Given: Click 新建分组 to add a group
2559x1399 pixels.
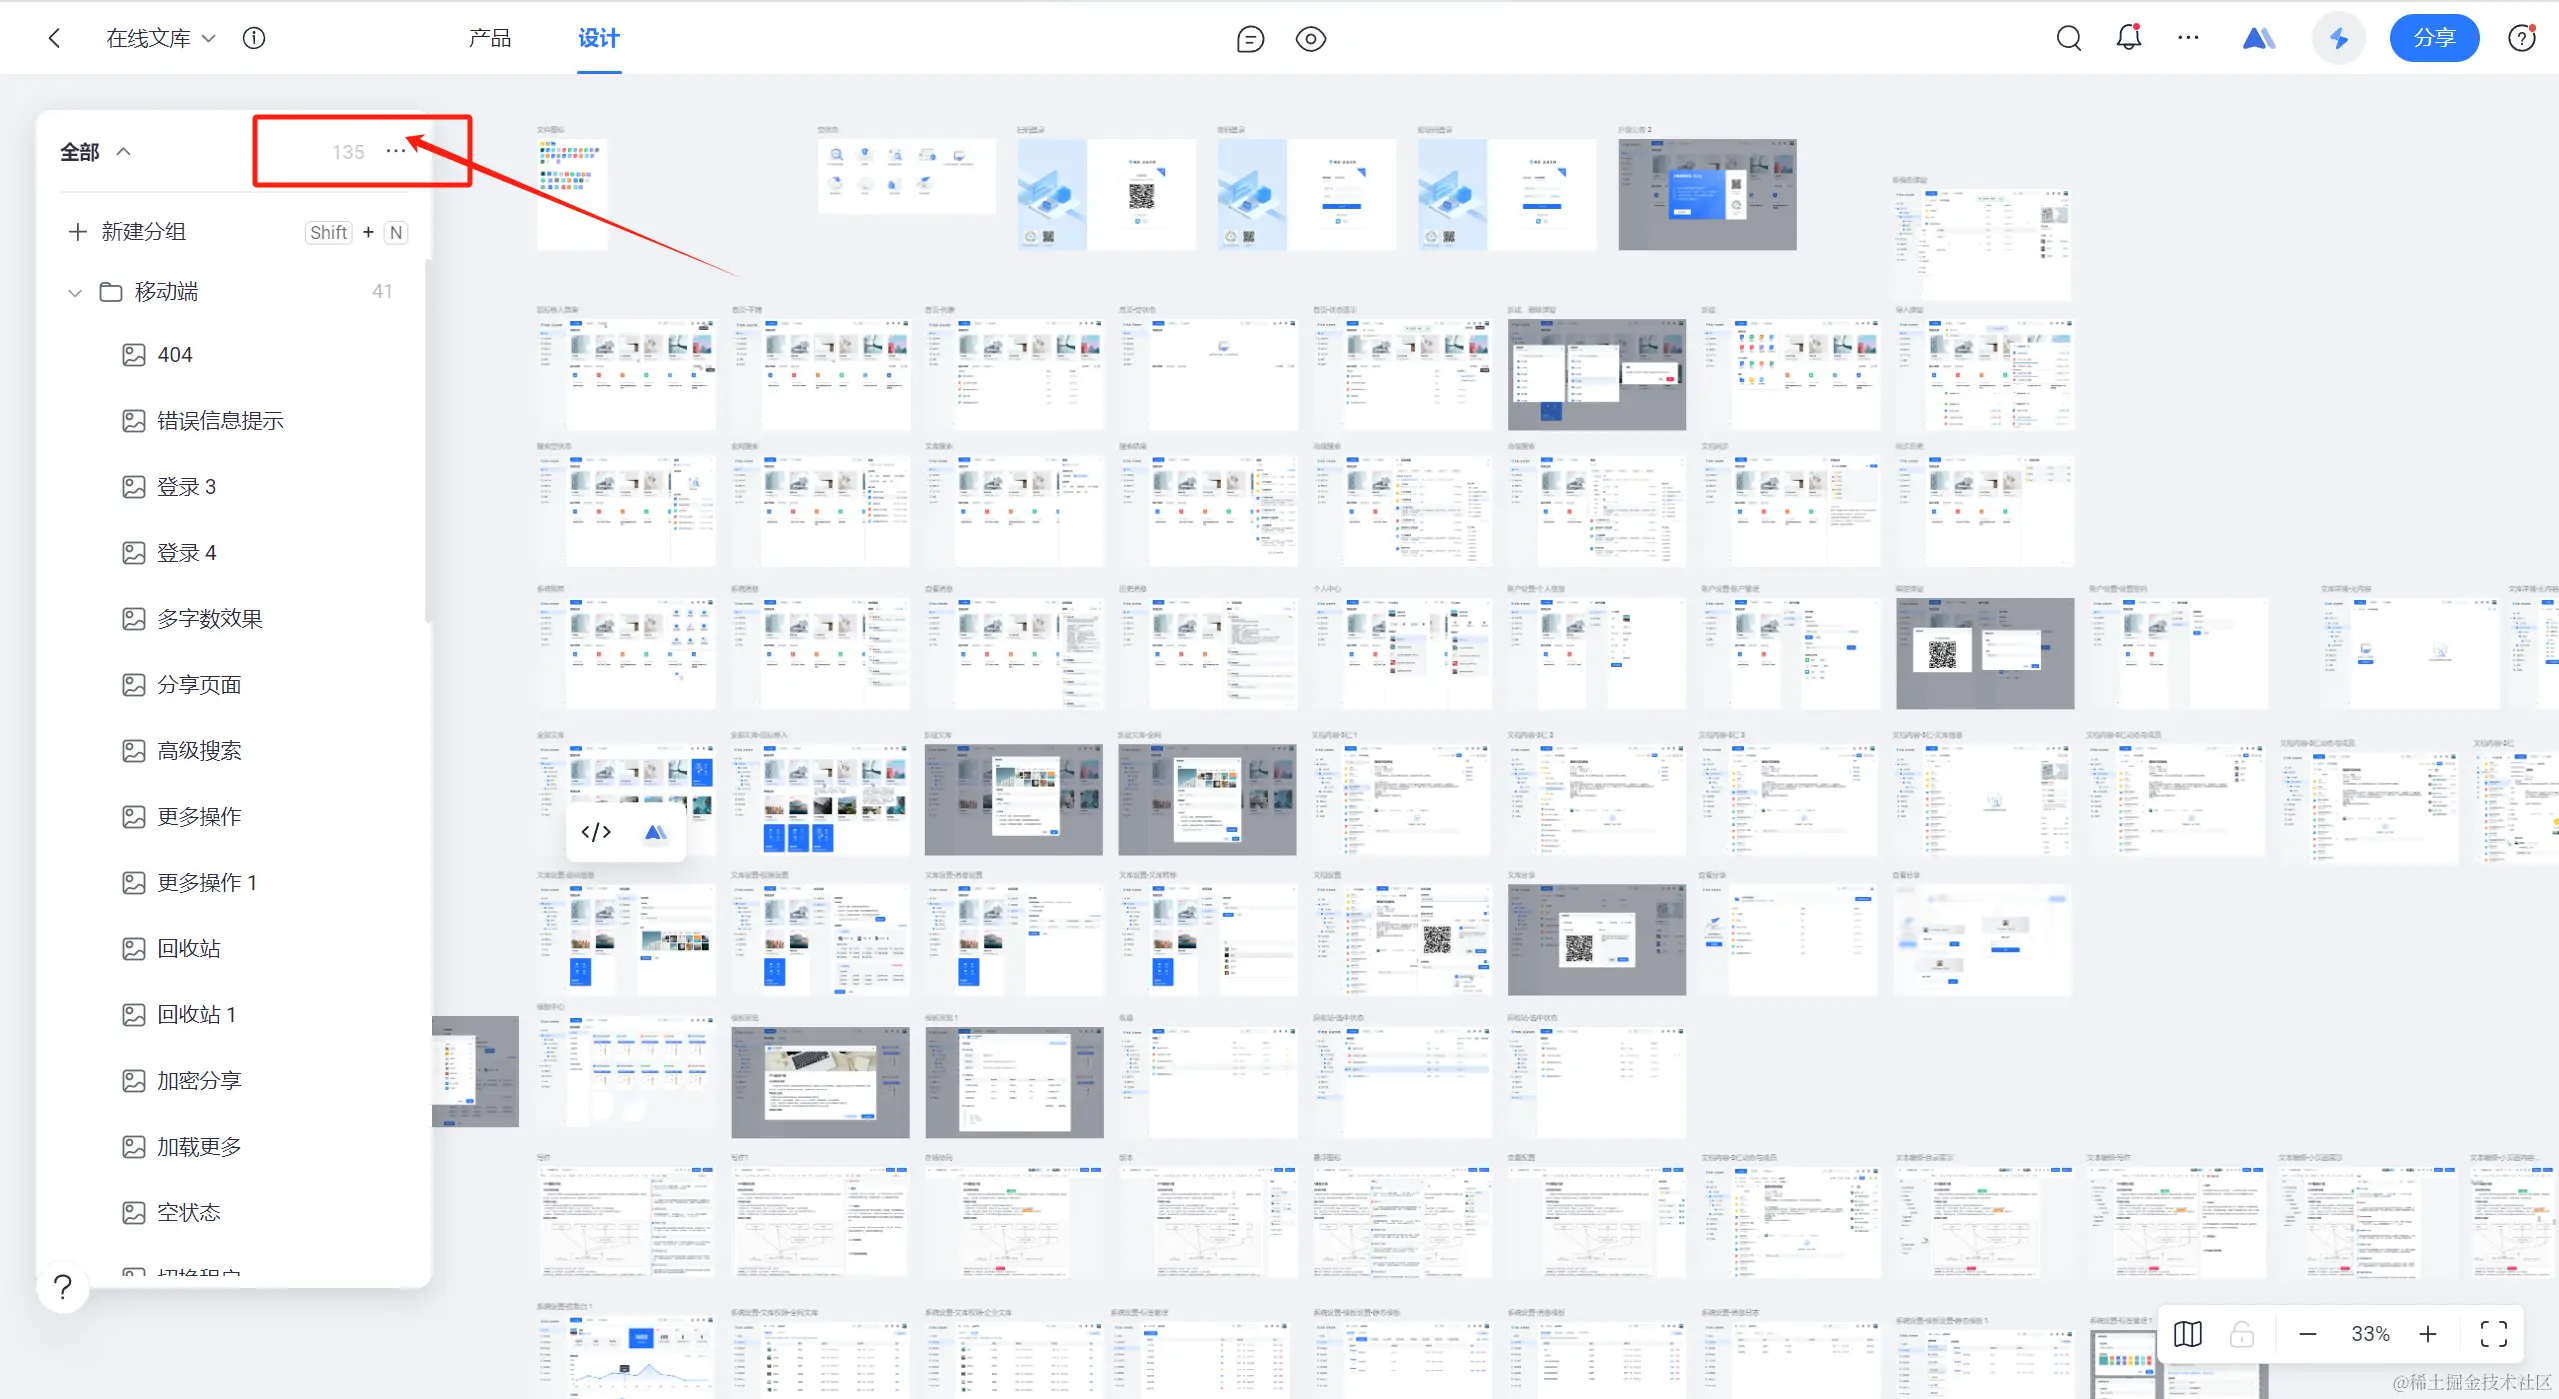Looking at the screenshot, I should coord(143,232).
